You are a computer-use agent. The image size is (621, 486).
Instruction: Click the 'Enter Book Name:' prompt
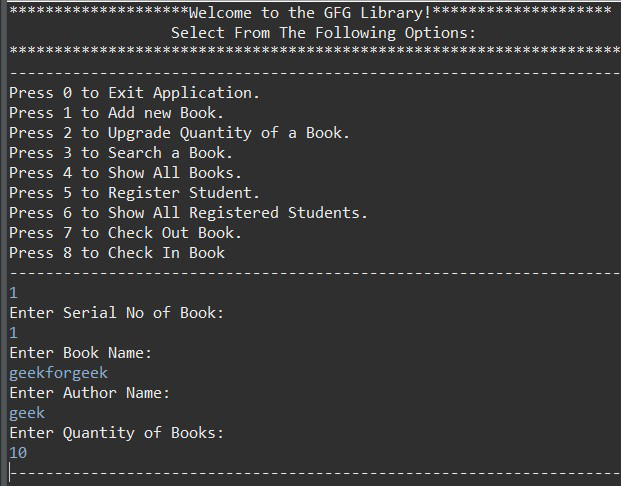81,353
